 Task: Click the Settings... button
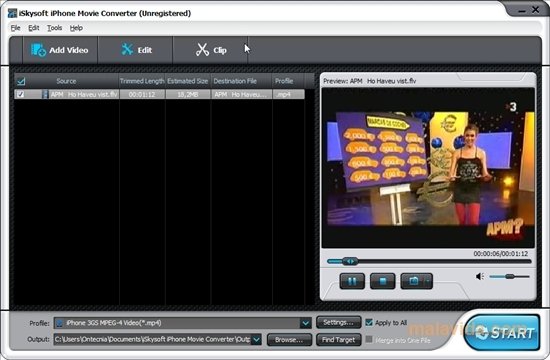point(338,322)
